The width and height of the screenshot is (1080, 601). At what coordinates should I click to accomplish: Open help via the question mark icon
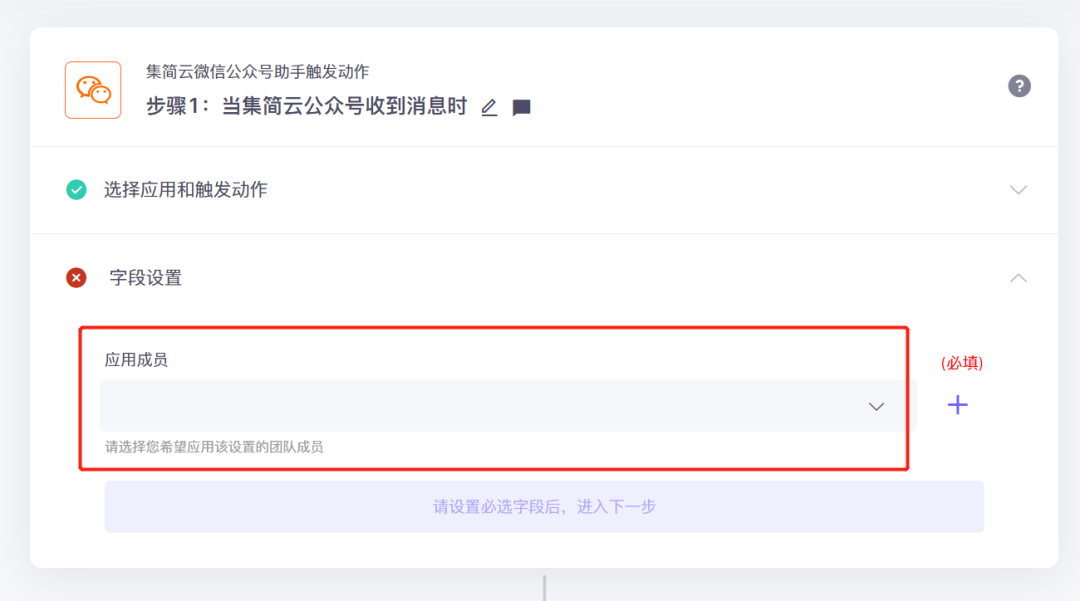[x=1019, y=86]
